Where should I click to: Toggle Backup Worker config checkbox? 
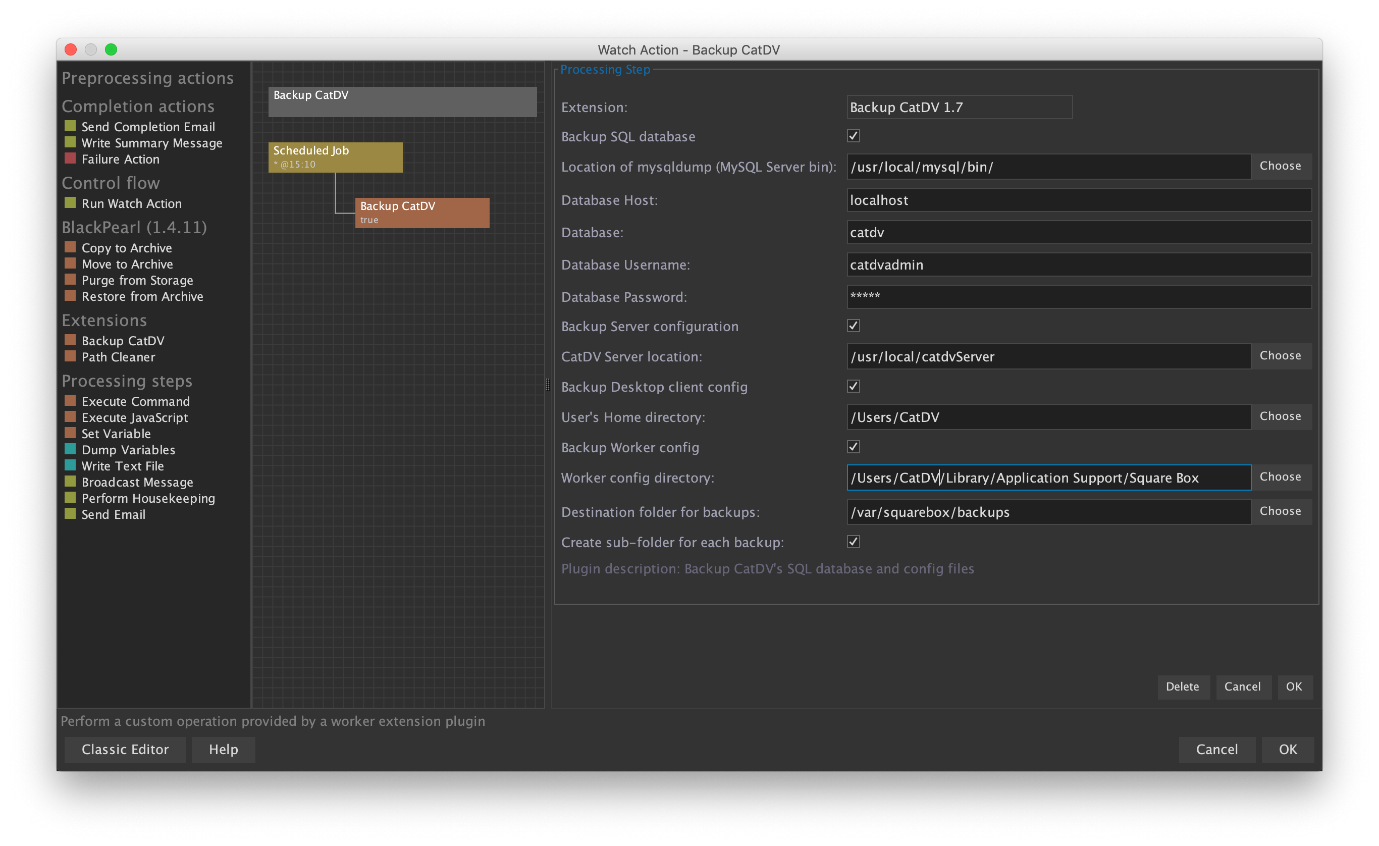tap(853, 447)
